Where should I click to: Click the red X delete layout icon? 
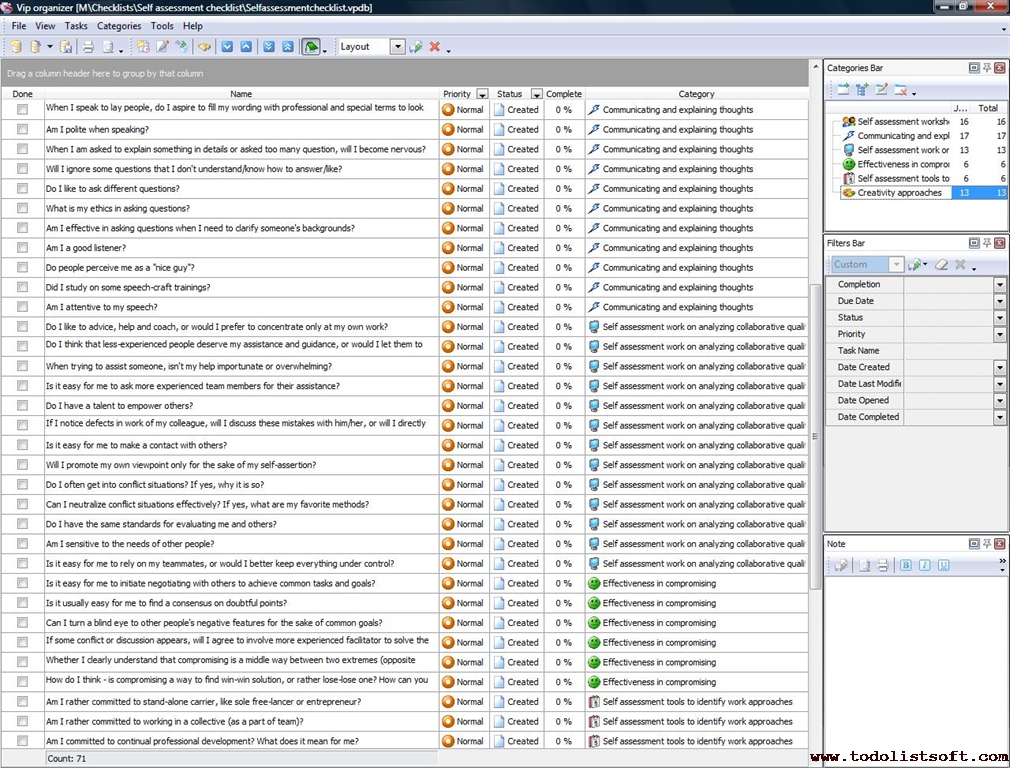[x=435, y=47]
